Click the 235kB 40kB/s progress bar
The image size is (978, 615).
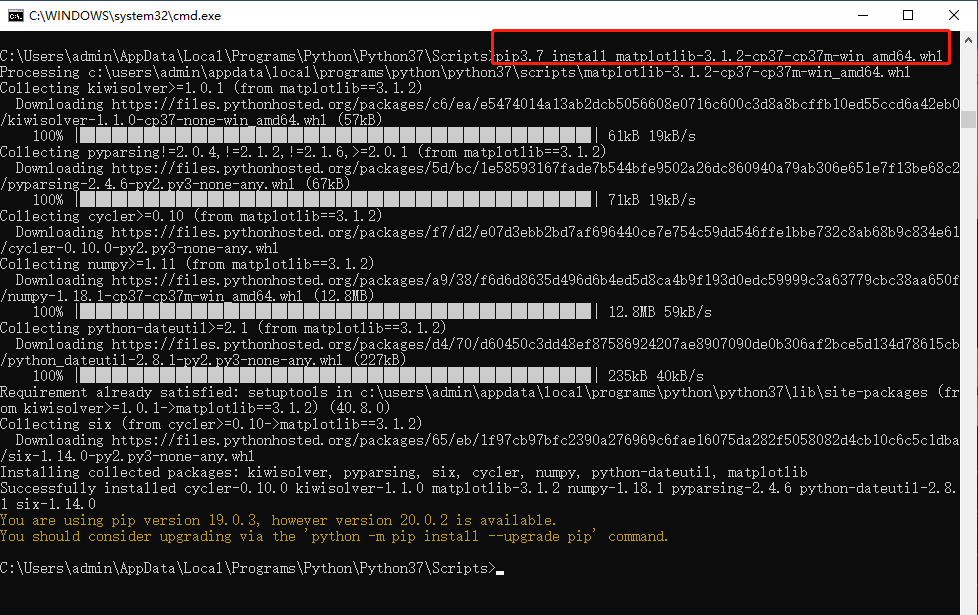click(336, 375)
